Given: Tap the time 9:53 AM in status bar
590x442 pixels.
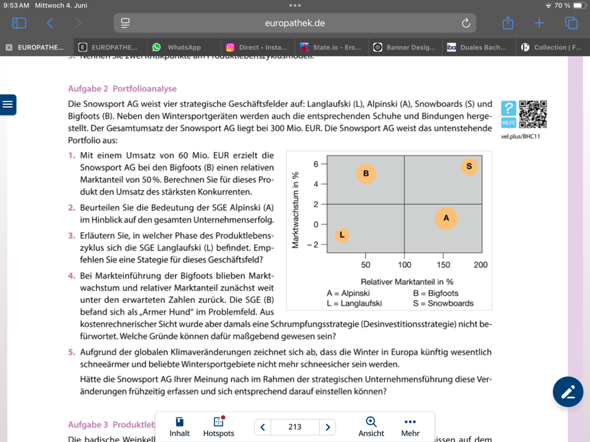Looking at the screenshot, I should pyautogui.click(x=16, y=6).
